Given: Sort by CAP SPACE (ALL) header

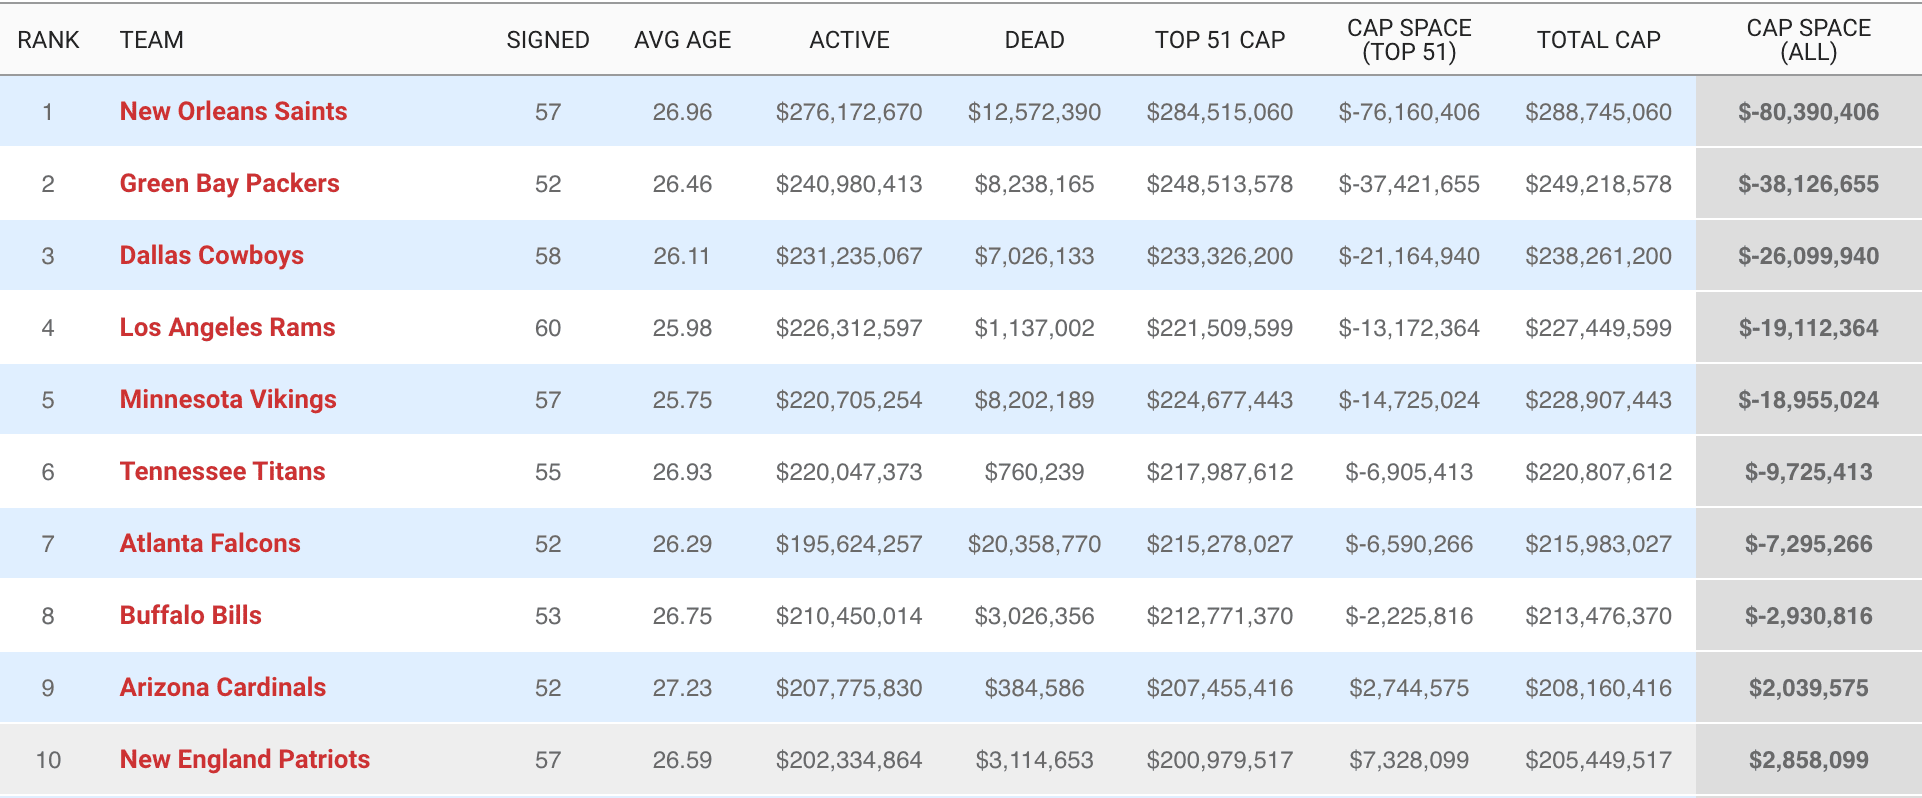Looking at the screenshot, I should (1808, 40).
